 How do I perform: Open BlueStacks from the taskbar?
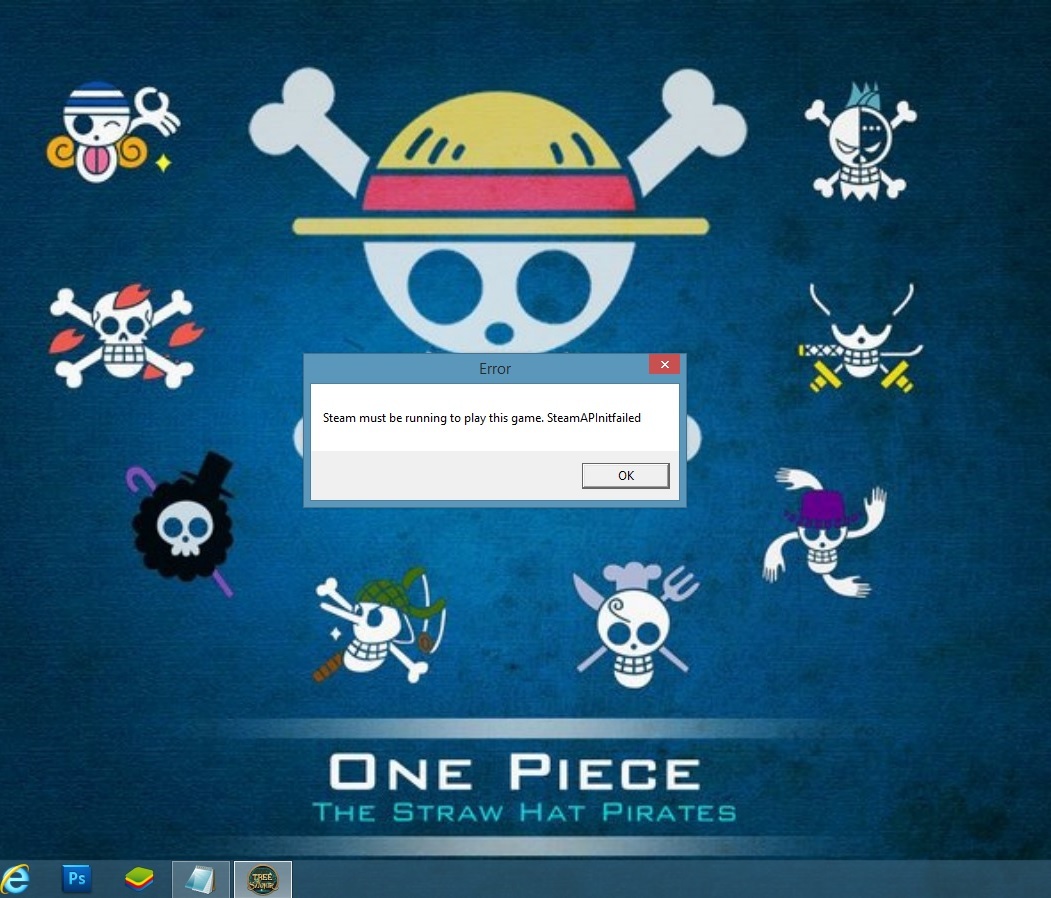139,879
